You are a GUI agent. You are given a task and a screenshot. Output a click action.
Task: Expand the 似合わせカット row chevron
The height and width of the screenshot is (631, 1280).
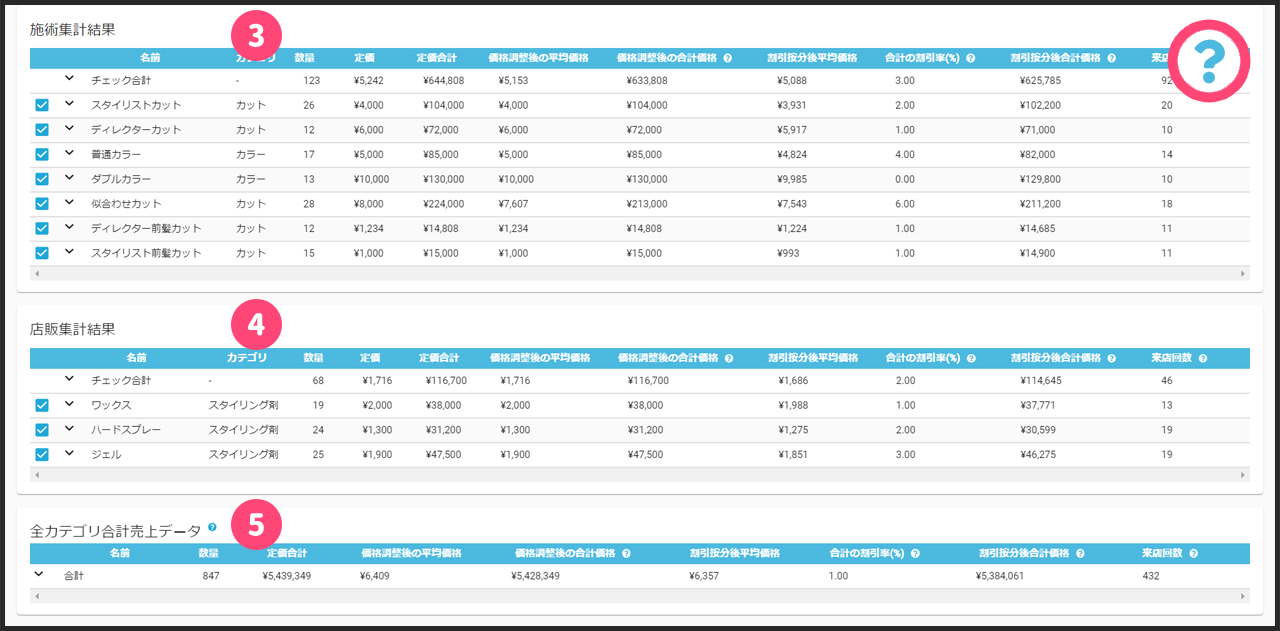tap(70, 202)
